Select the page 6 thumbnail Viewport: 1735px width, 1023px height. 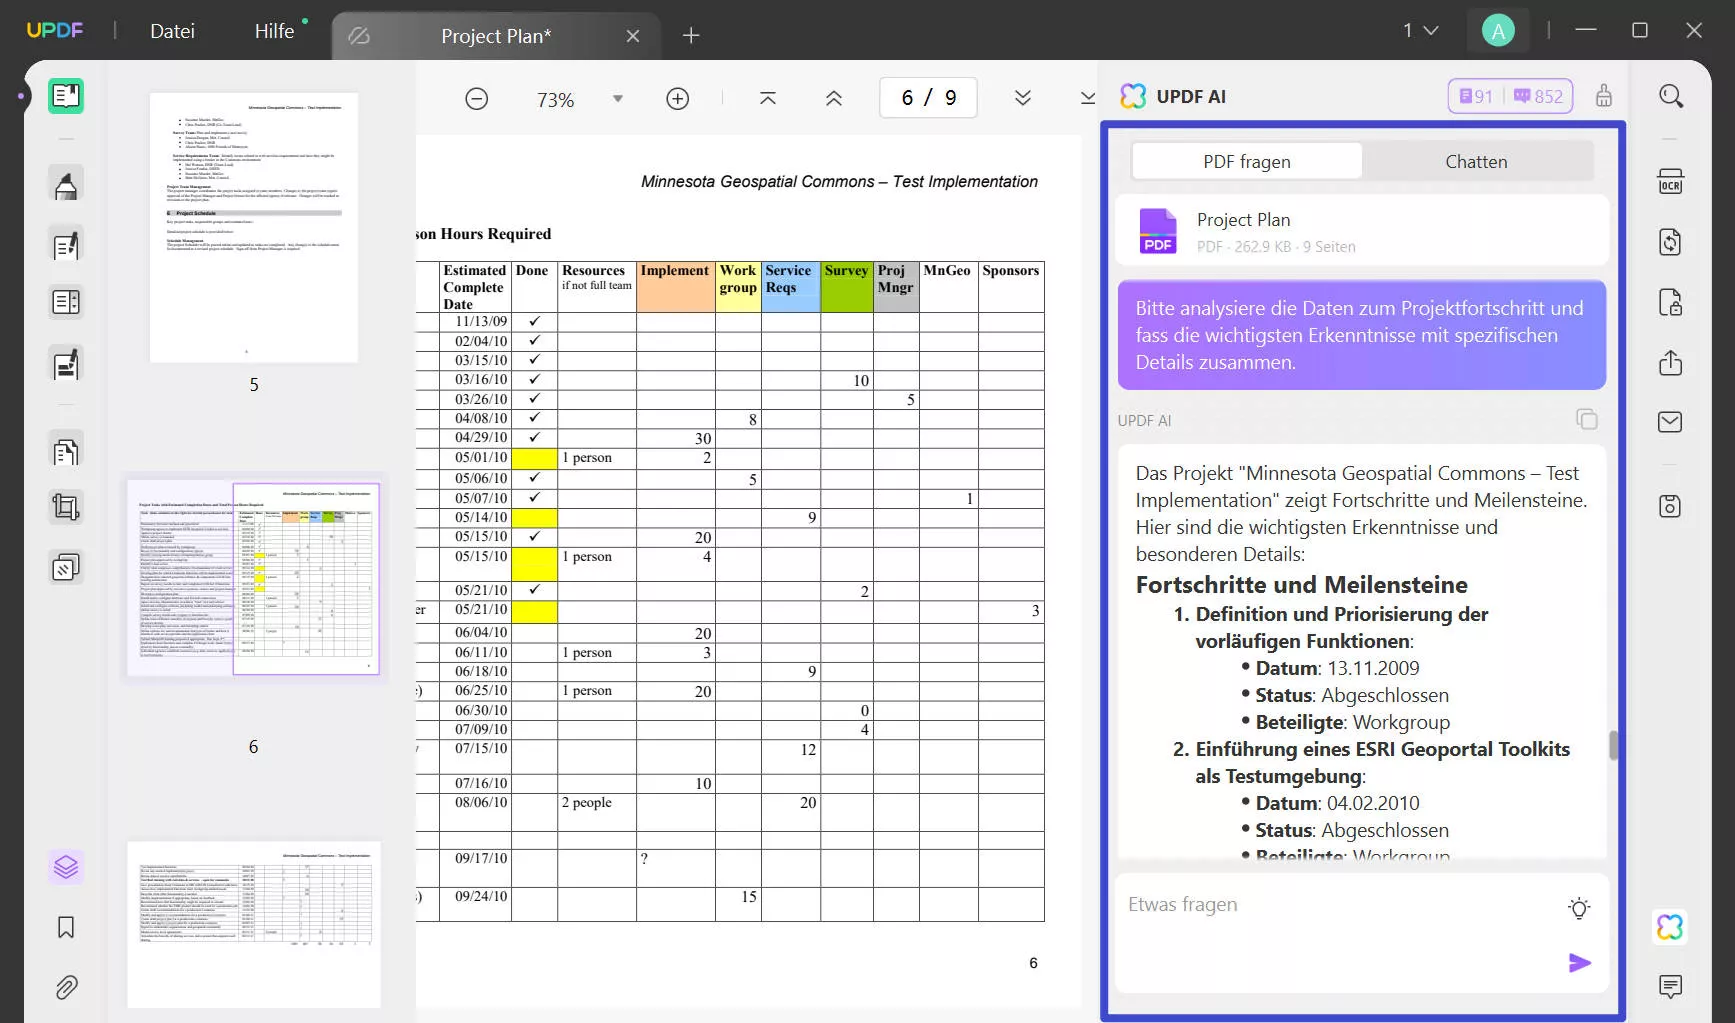point(254,578)
